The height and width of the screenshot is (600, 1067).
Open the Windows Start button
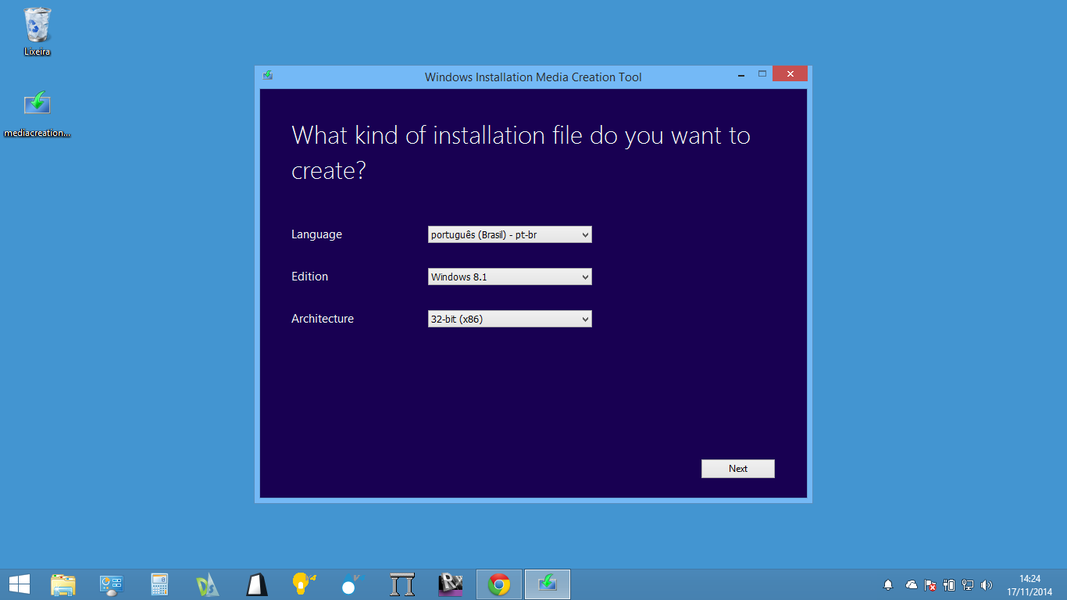pos(19,585)
